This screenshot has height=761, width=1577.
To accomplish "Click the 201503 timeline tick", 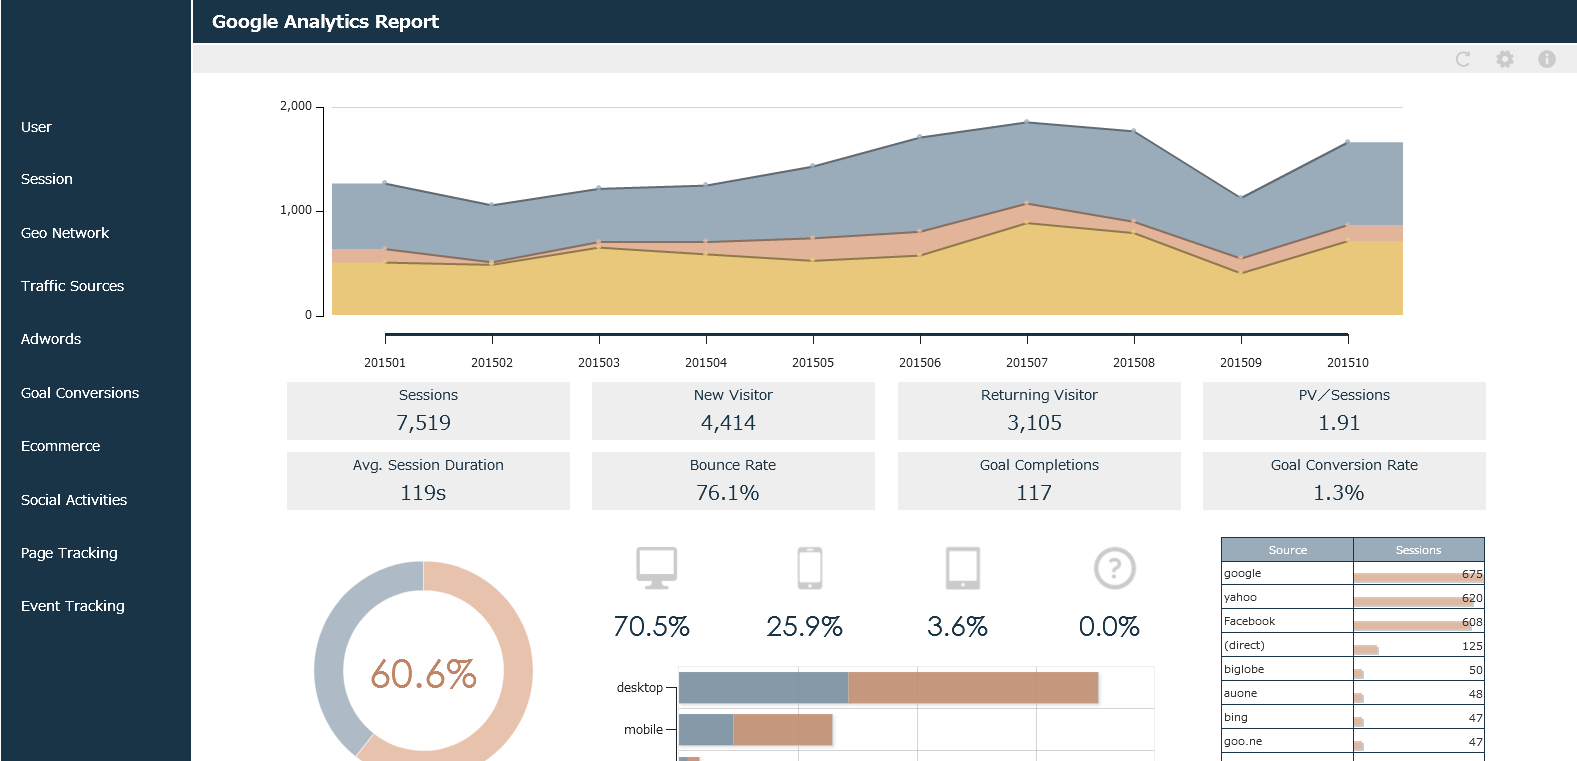I will click(599, 362).
